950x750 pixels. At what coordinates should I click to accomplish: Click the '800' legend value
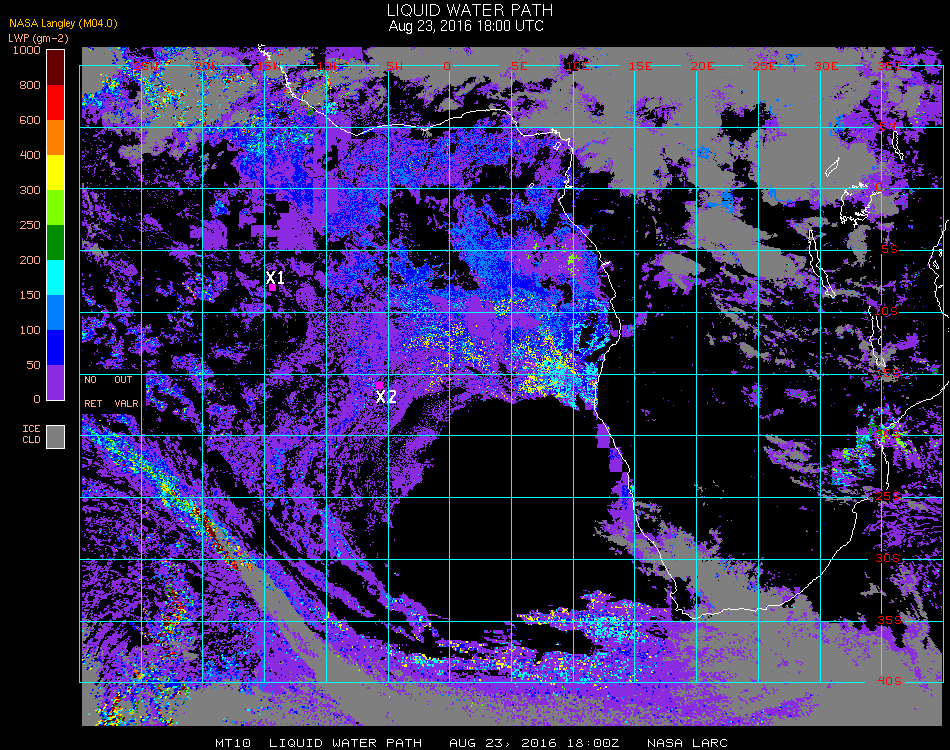pos(30,85)
